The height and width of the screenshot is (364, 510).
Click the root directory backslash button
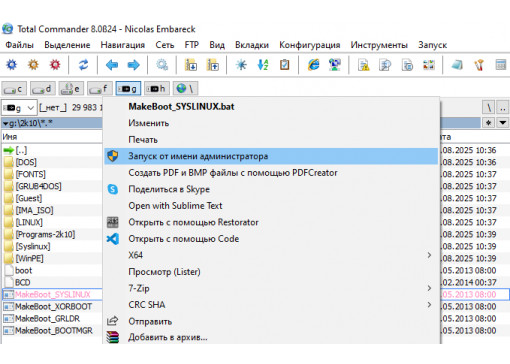pos(489,108)
